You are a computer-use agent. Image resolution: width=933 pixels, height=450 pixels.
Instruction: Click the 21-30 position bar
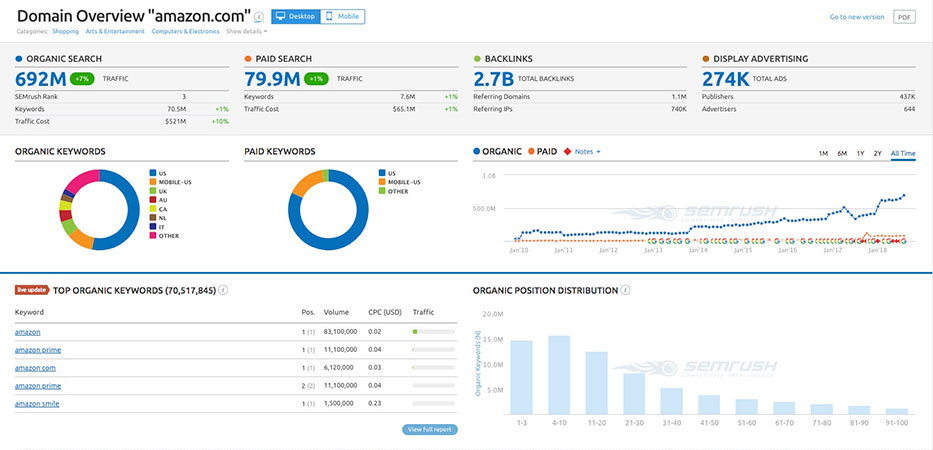click(x=634, y=393)
